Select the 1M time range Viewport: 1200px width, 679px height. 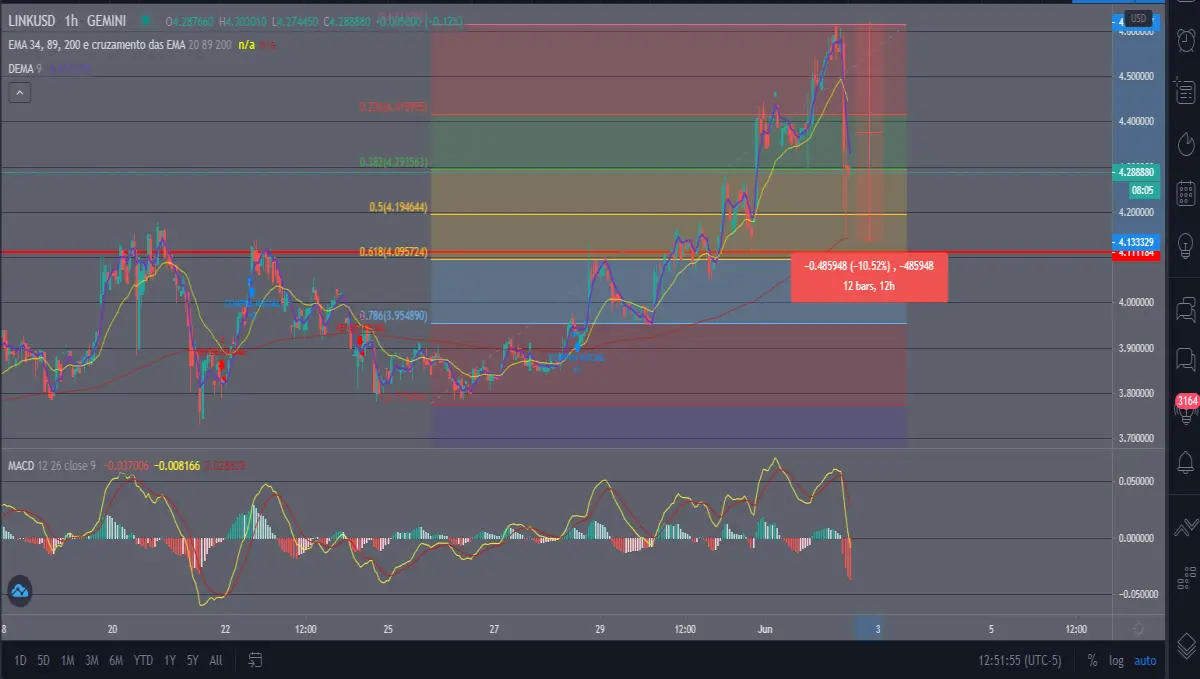point(67,660)
